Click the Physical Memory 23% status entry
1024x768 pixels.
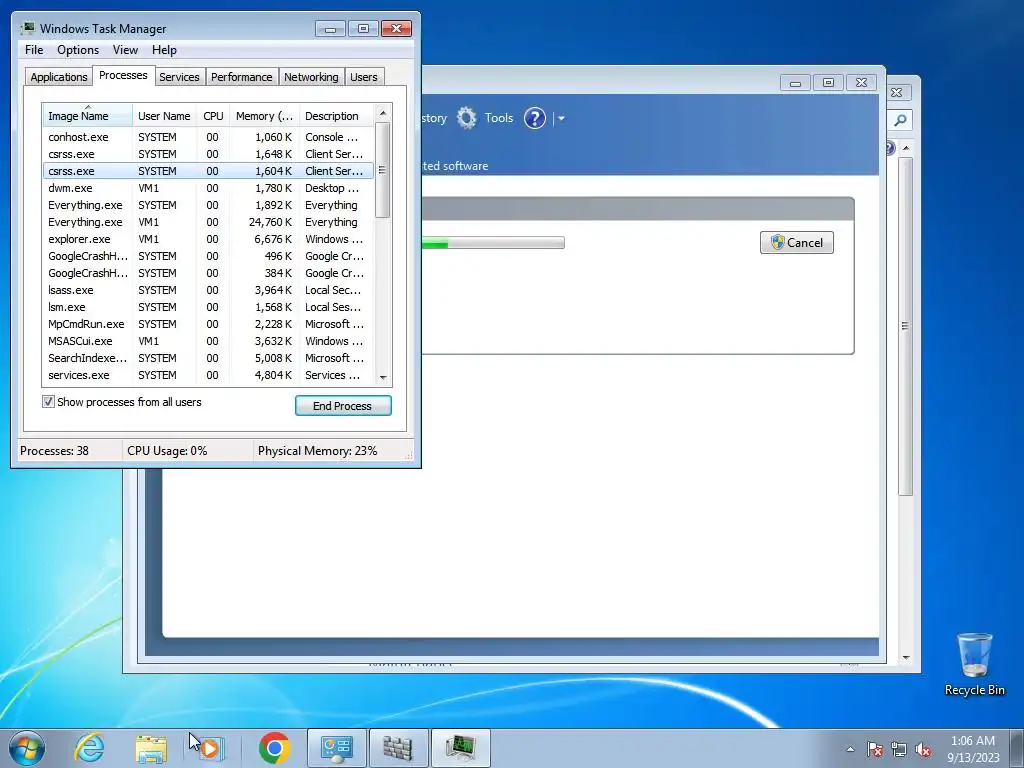coord(317,451)
